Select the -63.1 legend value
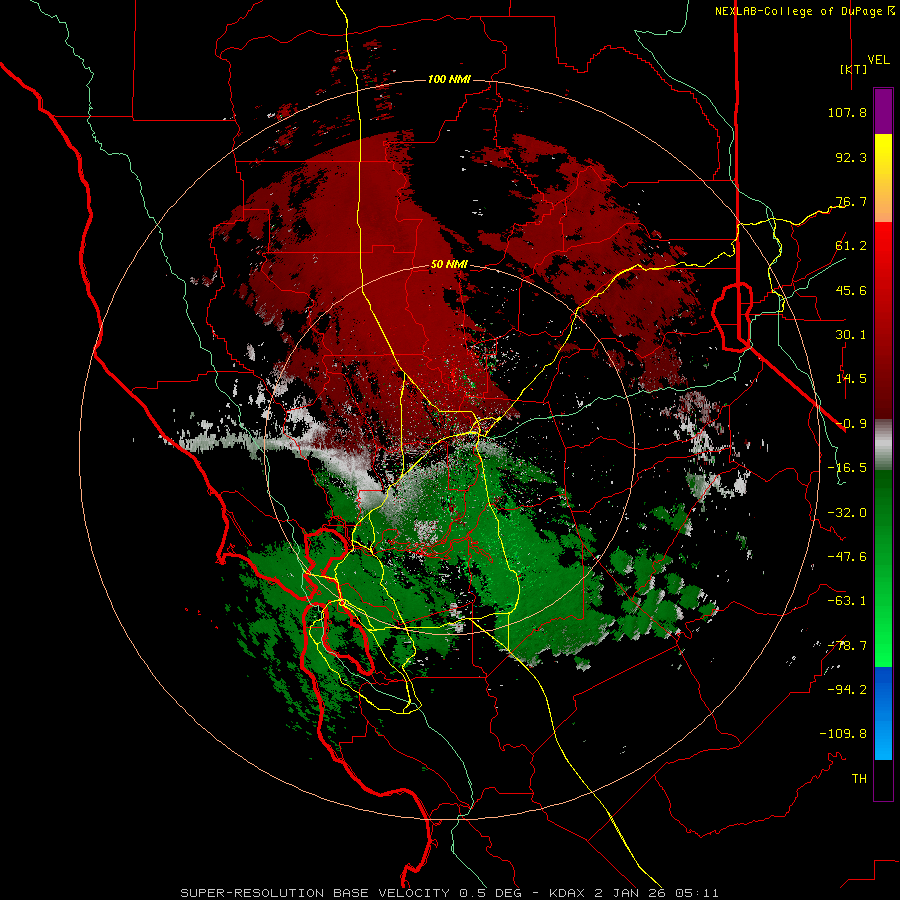The width and height of the screenshot is (900, 900). (x=847, y=601)
